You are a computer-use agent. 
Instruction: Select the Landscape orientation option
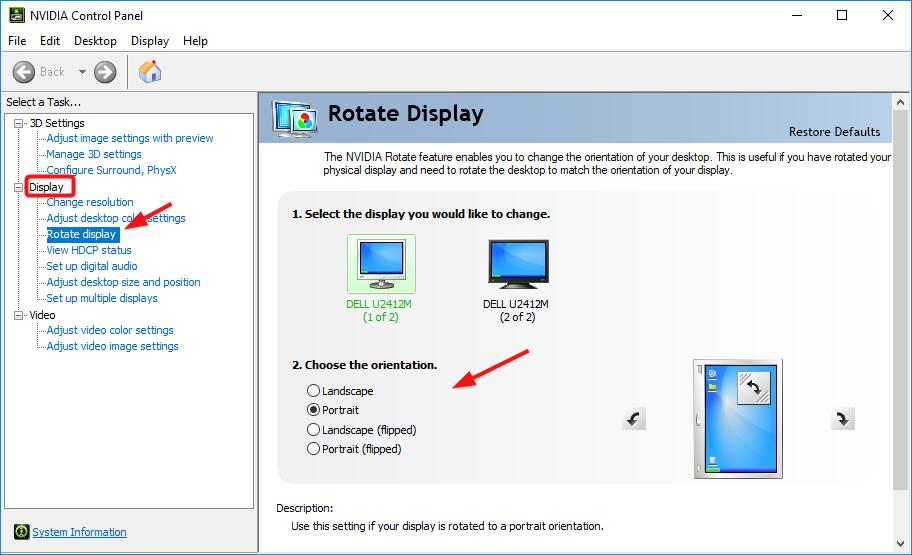[314, 391]
